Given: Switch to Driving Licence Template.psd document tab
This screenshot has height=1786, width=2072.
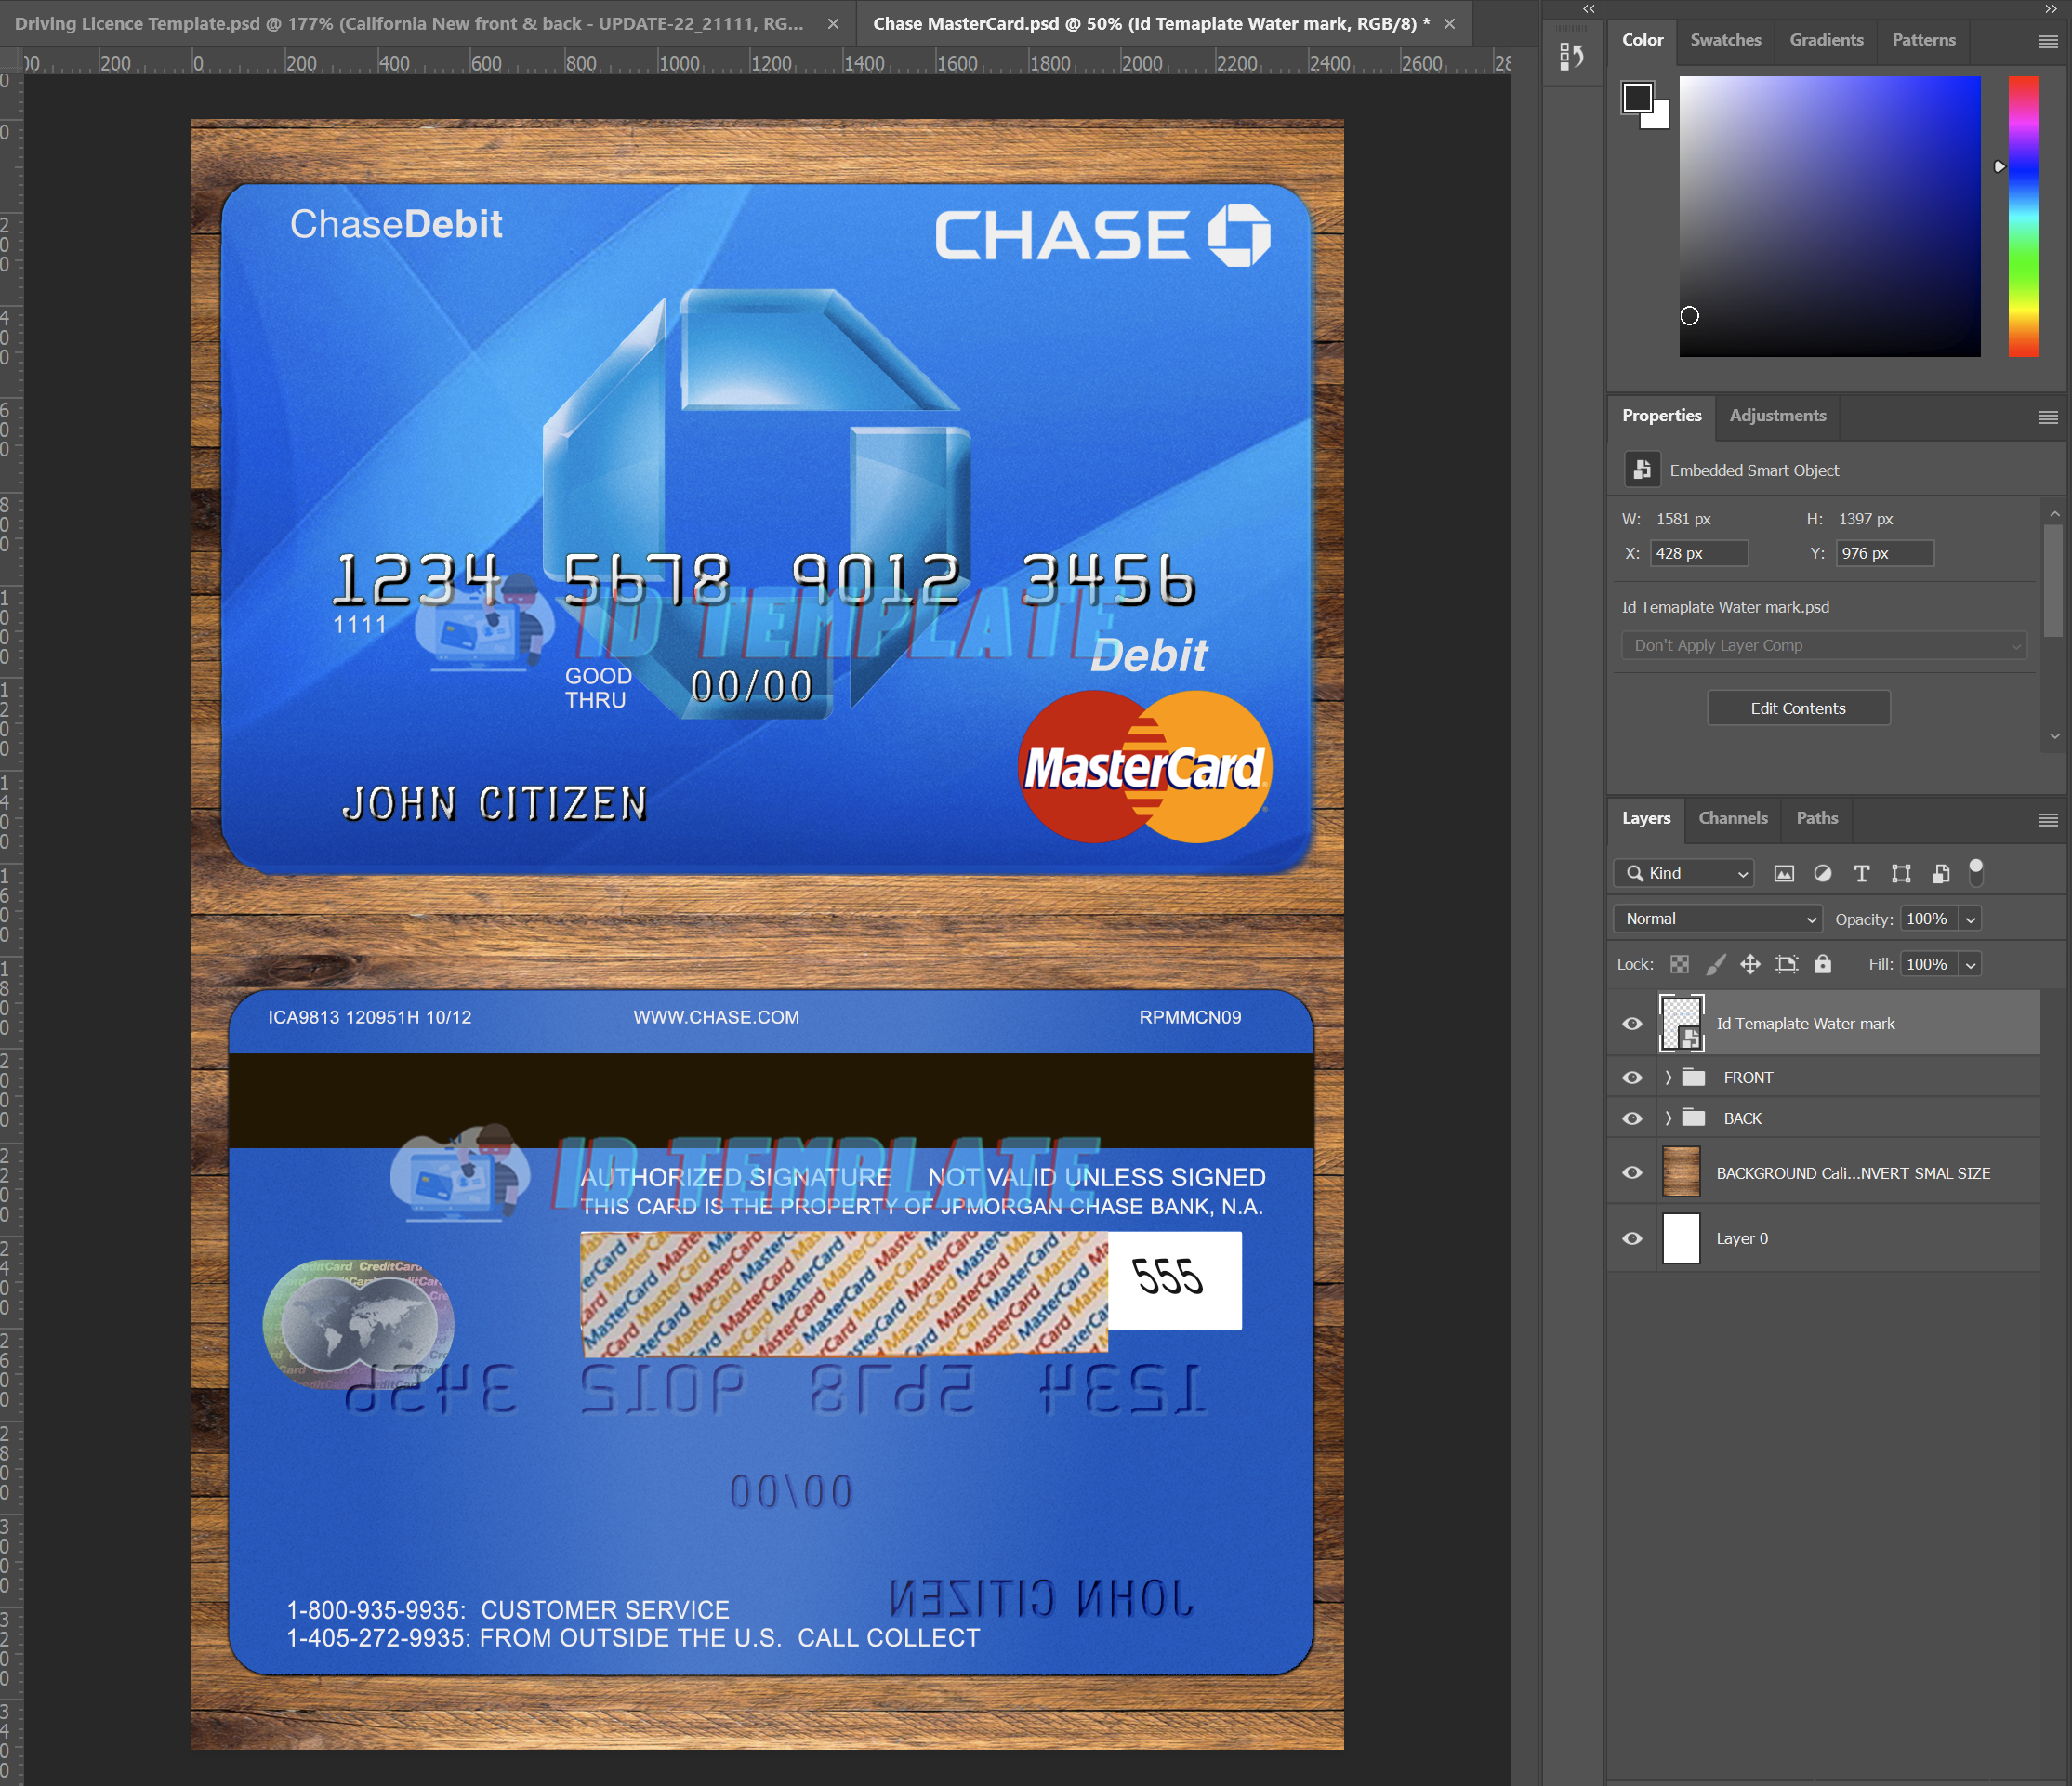Looking at the screenshot, I should [x=409, y=23].
